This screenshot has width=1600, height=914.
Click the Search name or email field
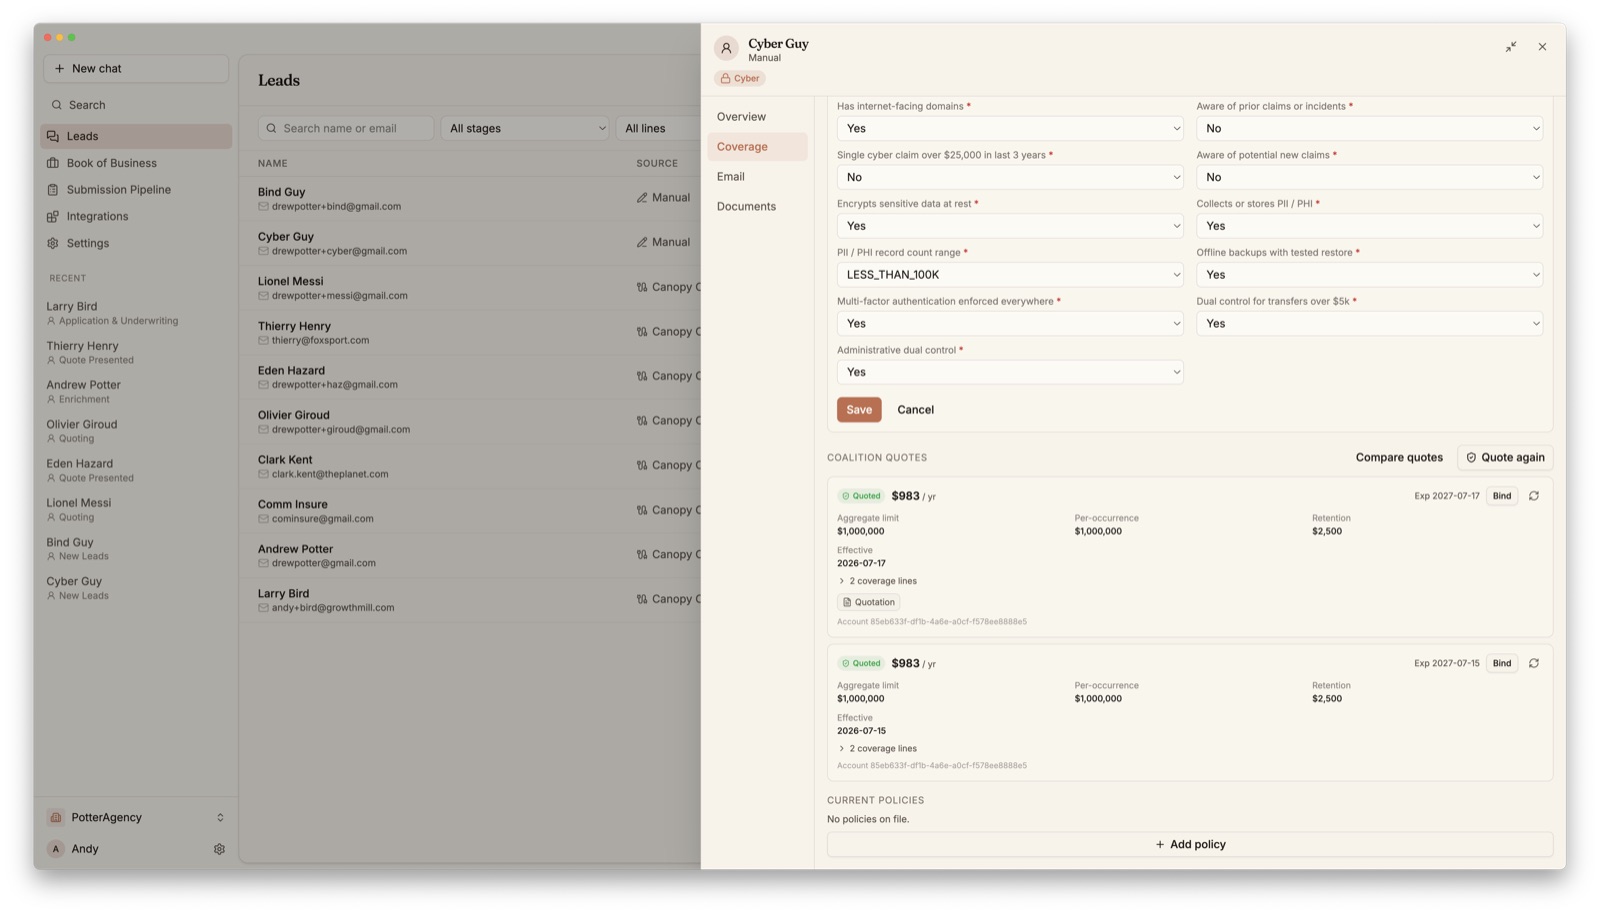pos(346,128)
